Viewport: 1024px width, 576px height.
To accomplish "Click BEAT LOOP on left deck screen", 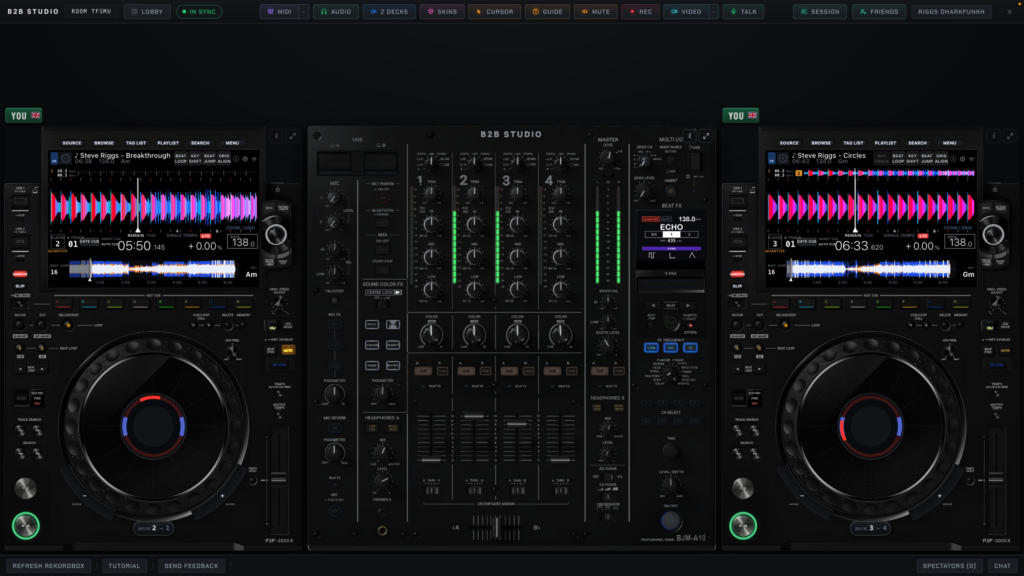I will [181, 159].
